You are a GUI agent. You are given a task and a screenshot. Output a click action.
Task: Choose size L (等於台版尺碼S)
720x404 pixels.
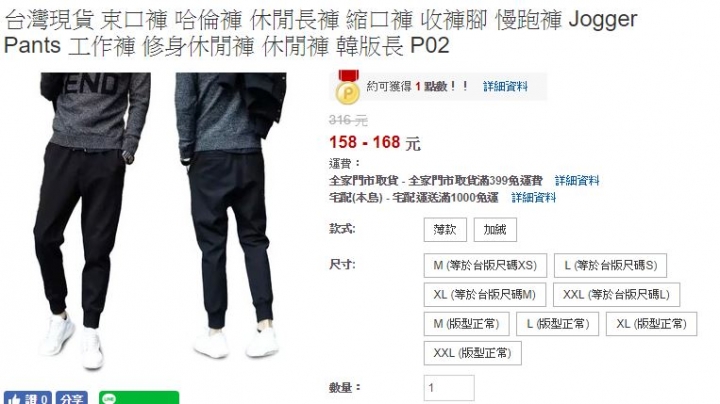click(610, 265)
